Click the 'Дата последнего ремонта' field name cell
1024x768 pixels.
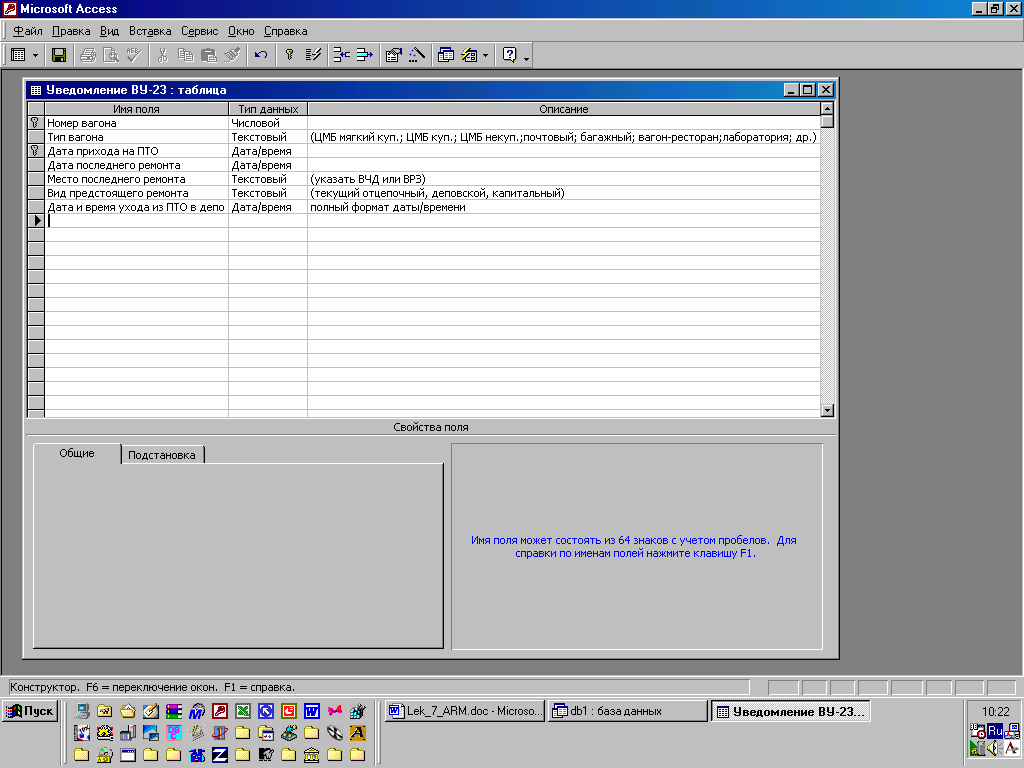[136, 165]
